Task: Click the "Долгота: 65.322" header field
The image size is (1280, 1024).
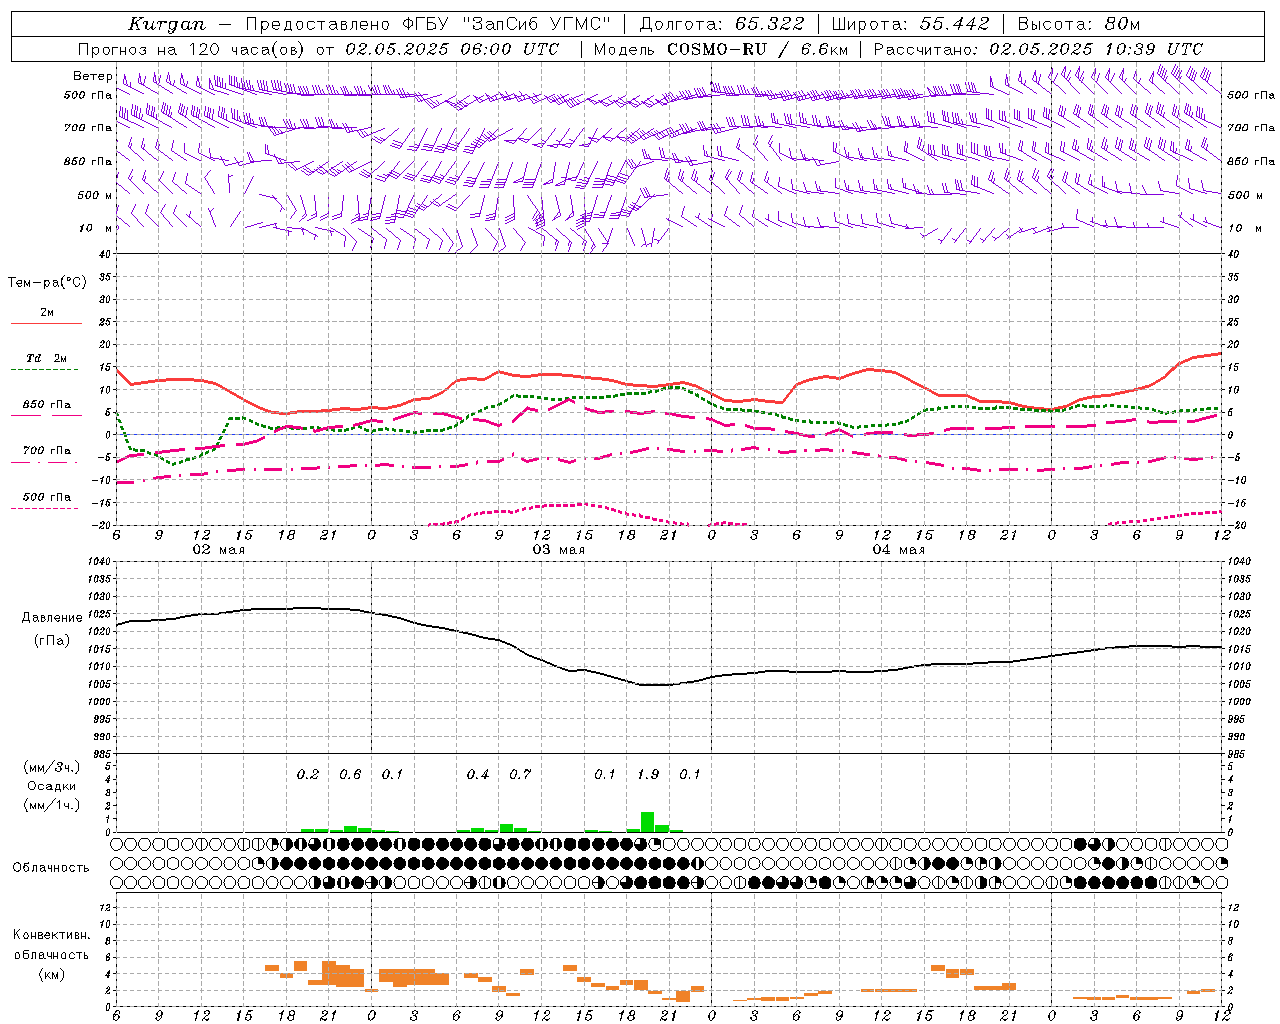Action: point(722,24)
